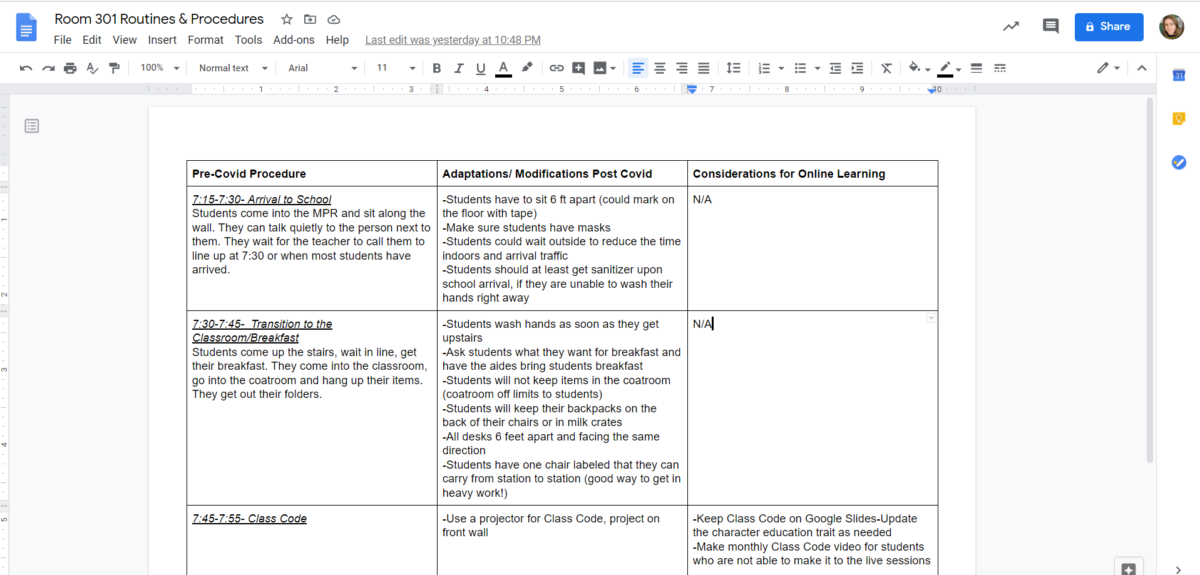Open line spacing options
This screenshot has width=1200, height=575.
click(733, 68)
